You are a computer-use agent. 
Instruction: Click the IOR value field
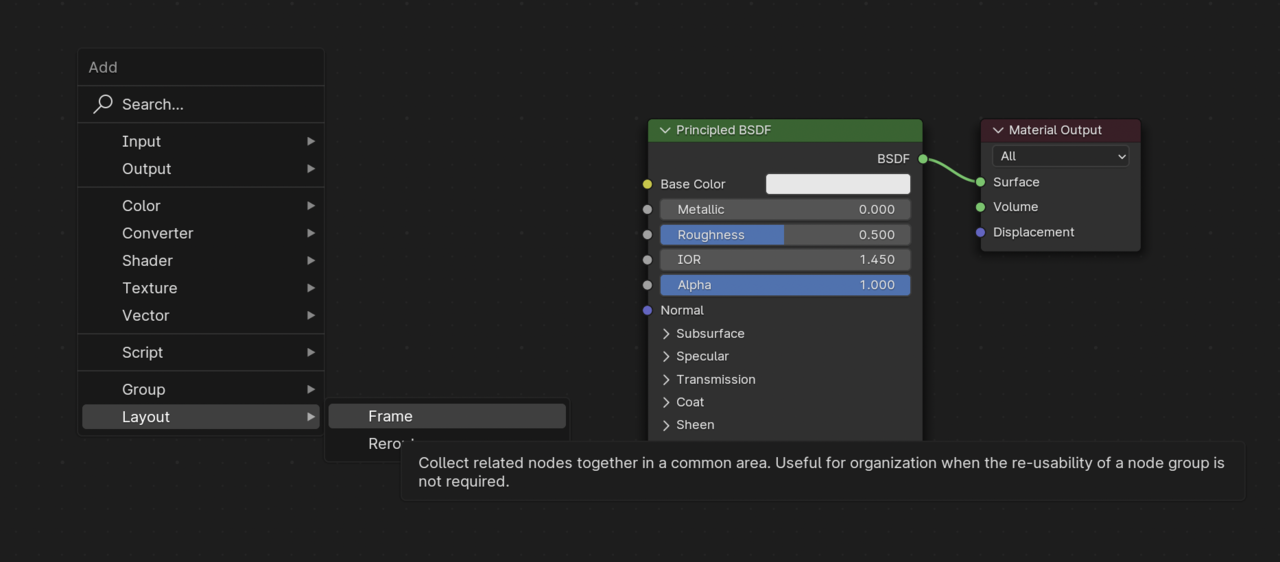pos(785,260)
